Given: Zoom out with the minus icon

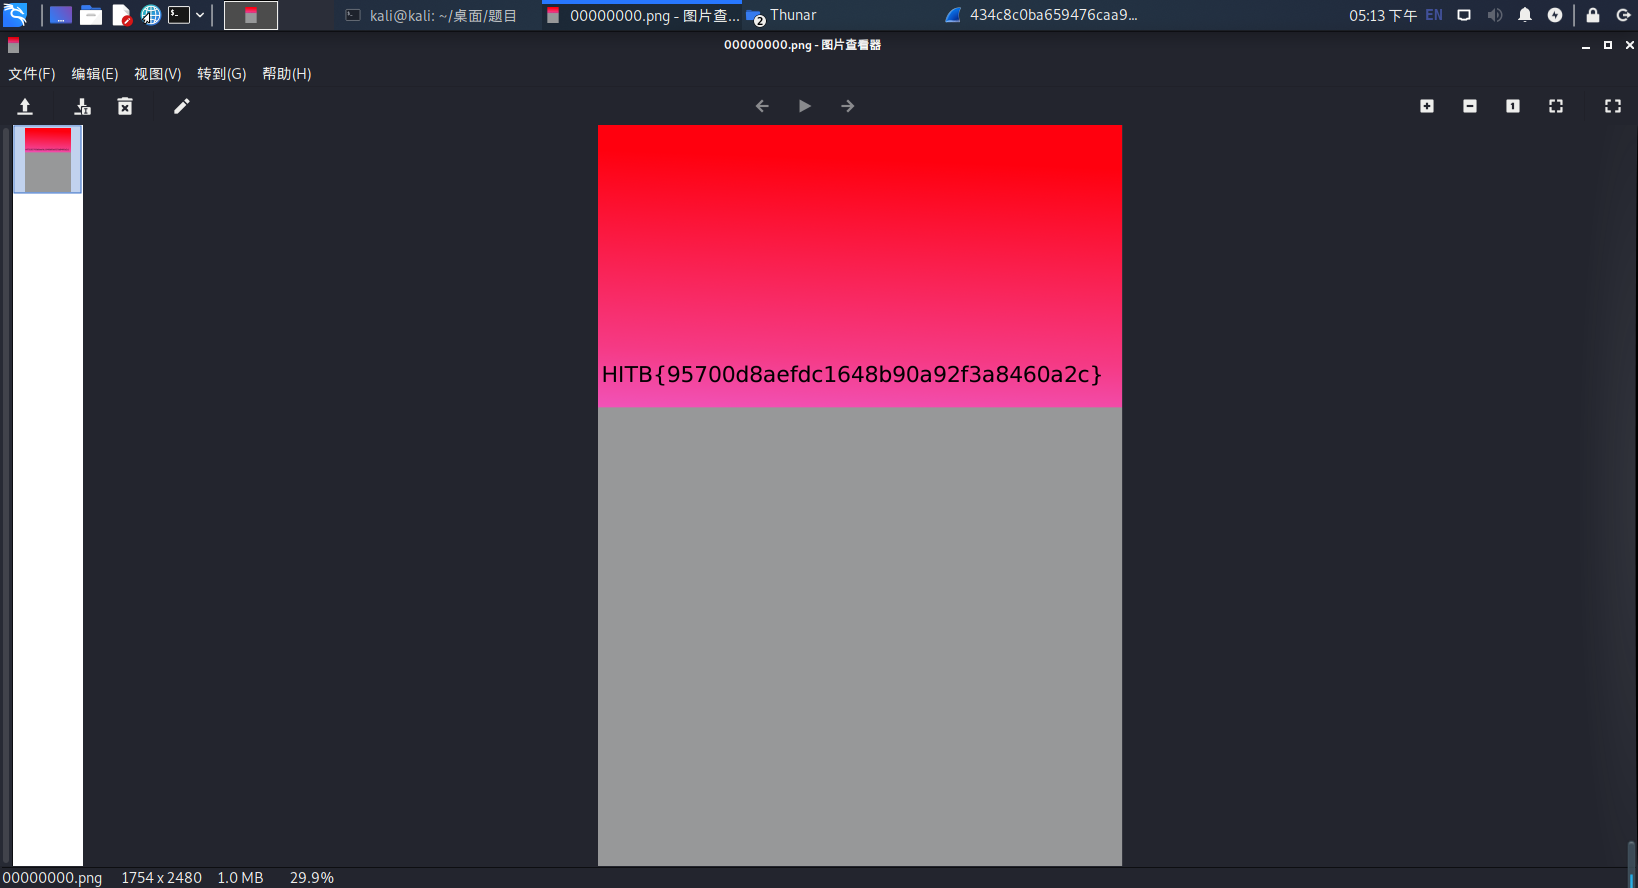Looking at the screenshot, I should [x=1470, y=106].
